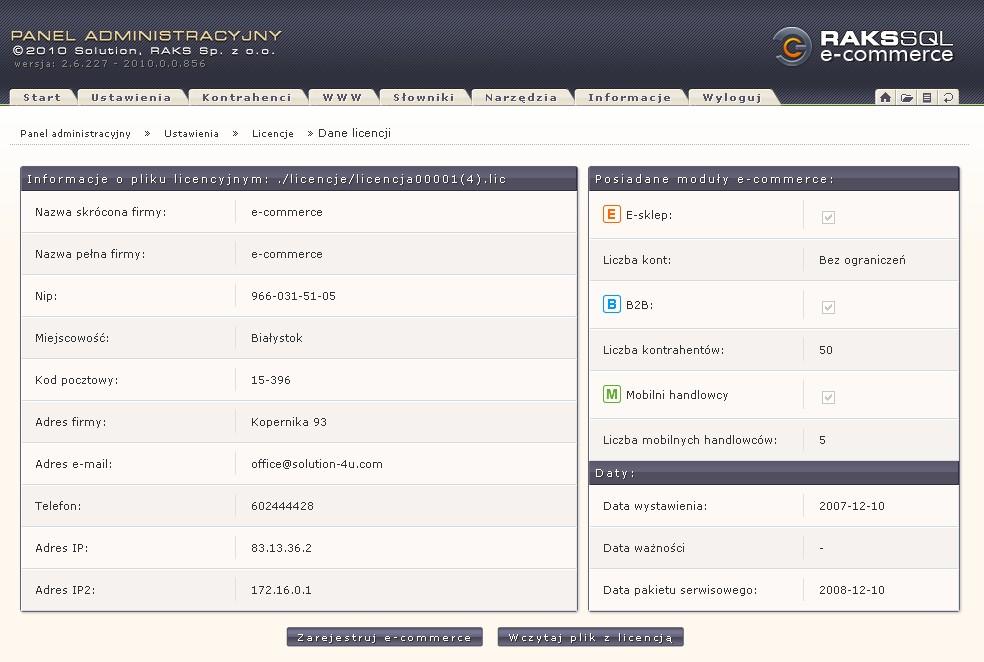Open the WWW tab
The height and width of the screenshot is (662, 984).
tap(342, 97)
